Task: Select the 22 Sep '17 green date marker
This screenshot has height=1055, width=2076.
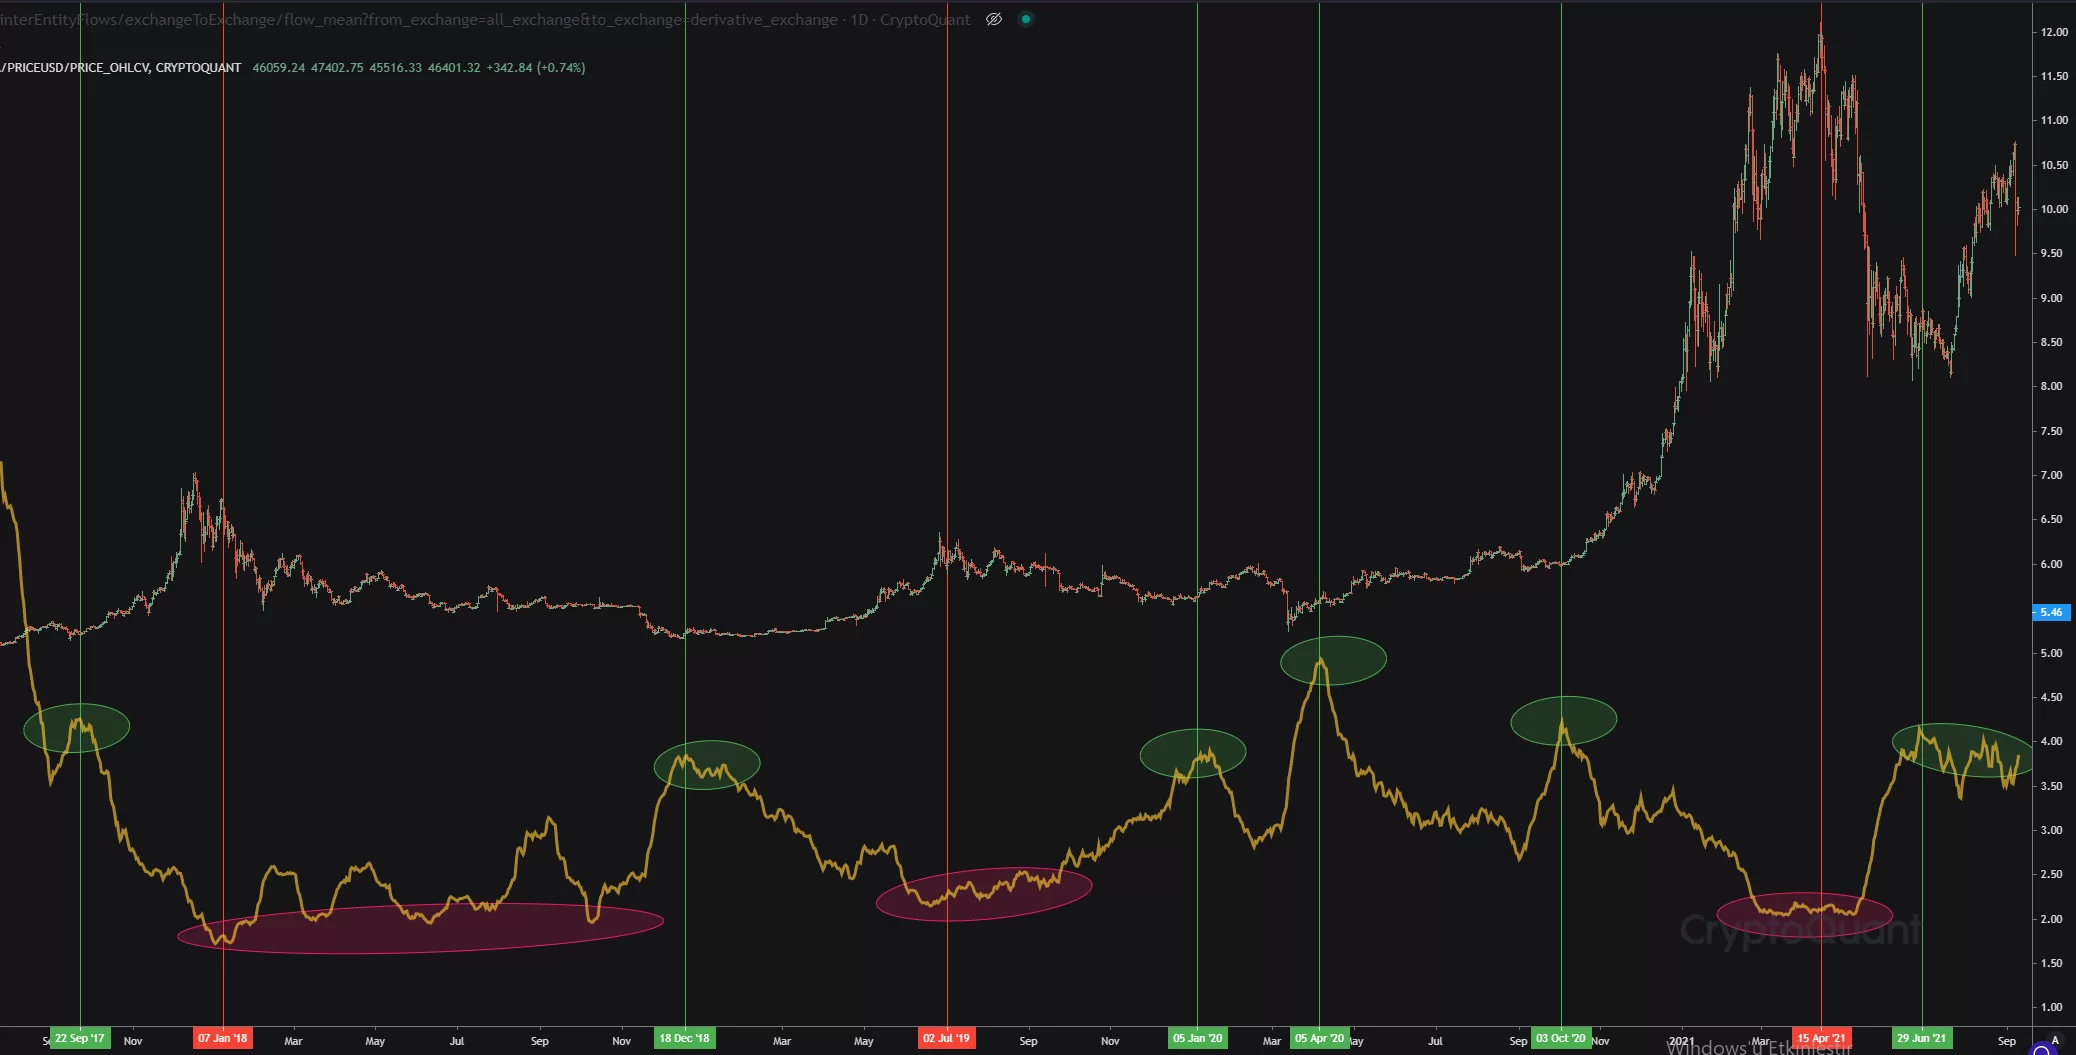Action: coord(80,1038)
